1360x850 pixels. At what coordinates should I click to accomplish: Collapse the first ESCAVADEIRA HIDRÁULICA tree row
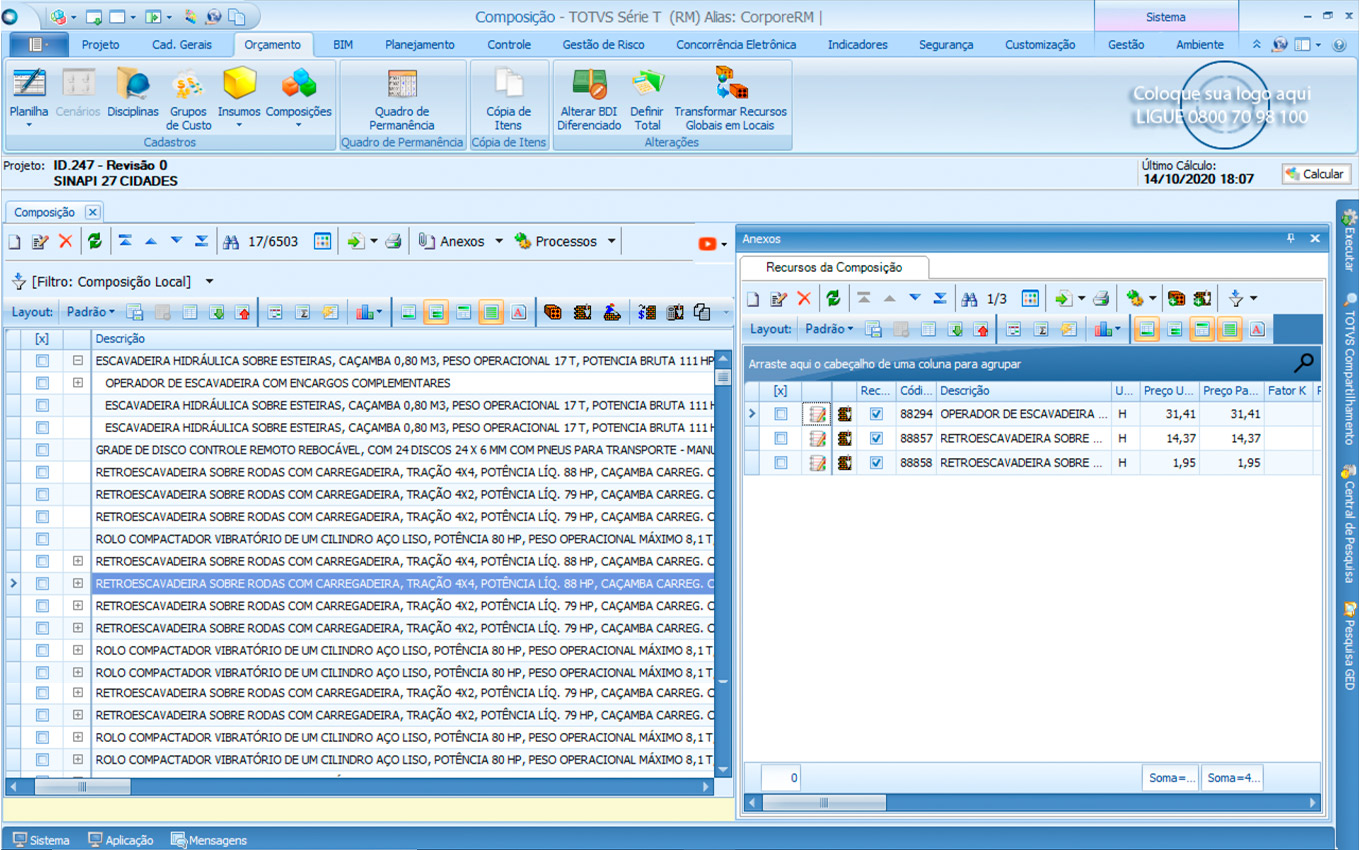[77, 361]
